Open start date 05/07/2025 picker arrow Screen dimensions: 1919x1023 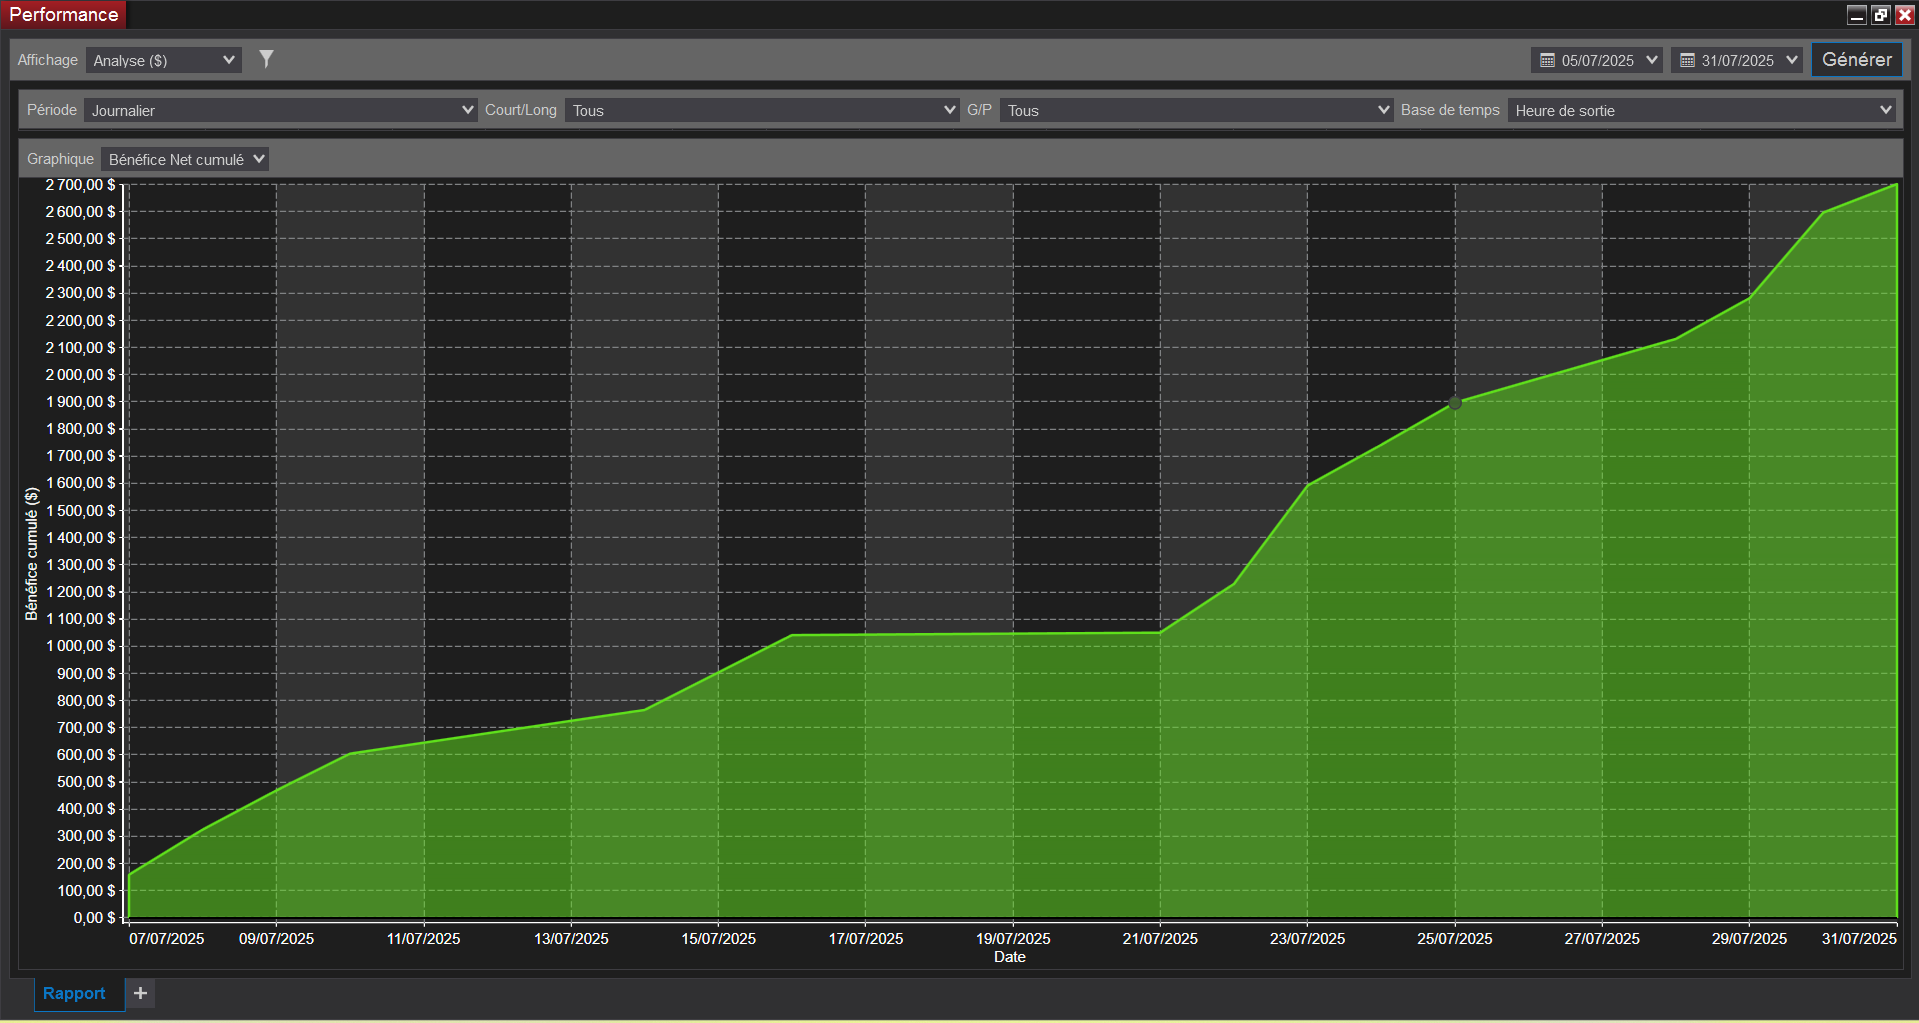tap(1652, 61)
